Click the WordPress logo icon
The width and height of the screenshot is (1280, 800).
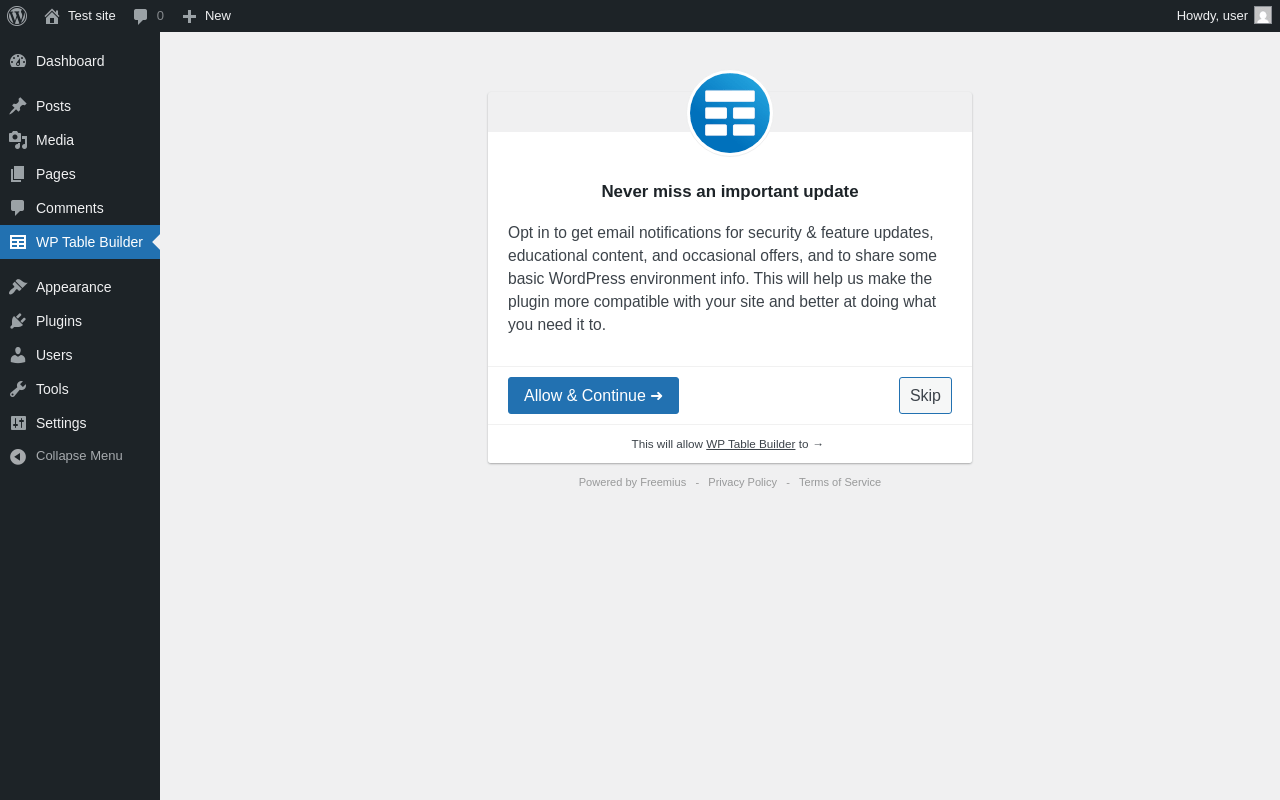[x=17, y=16]
